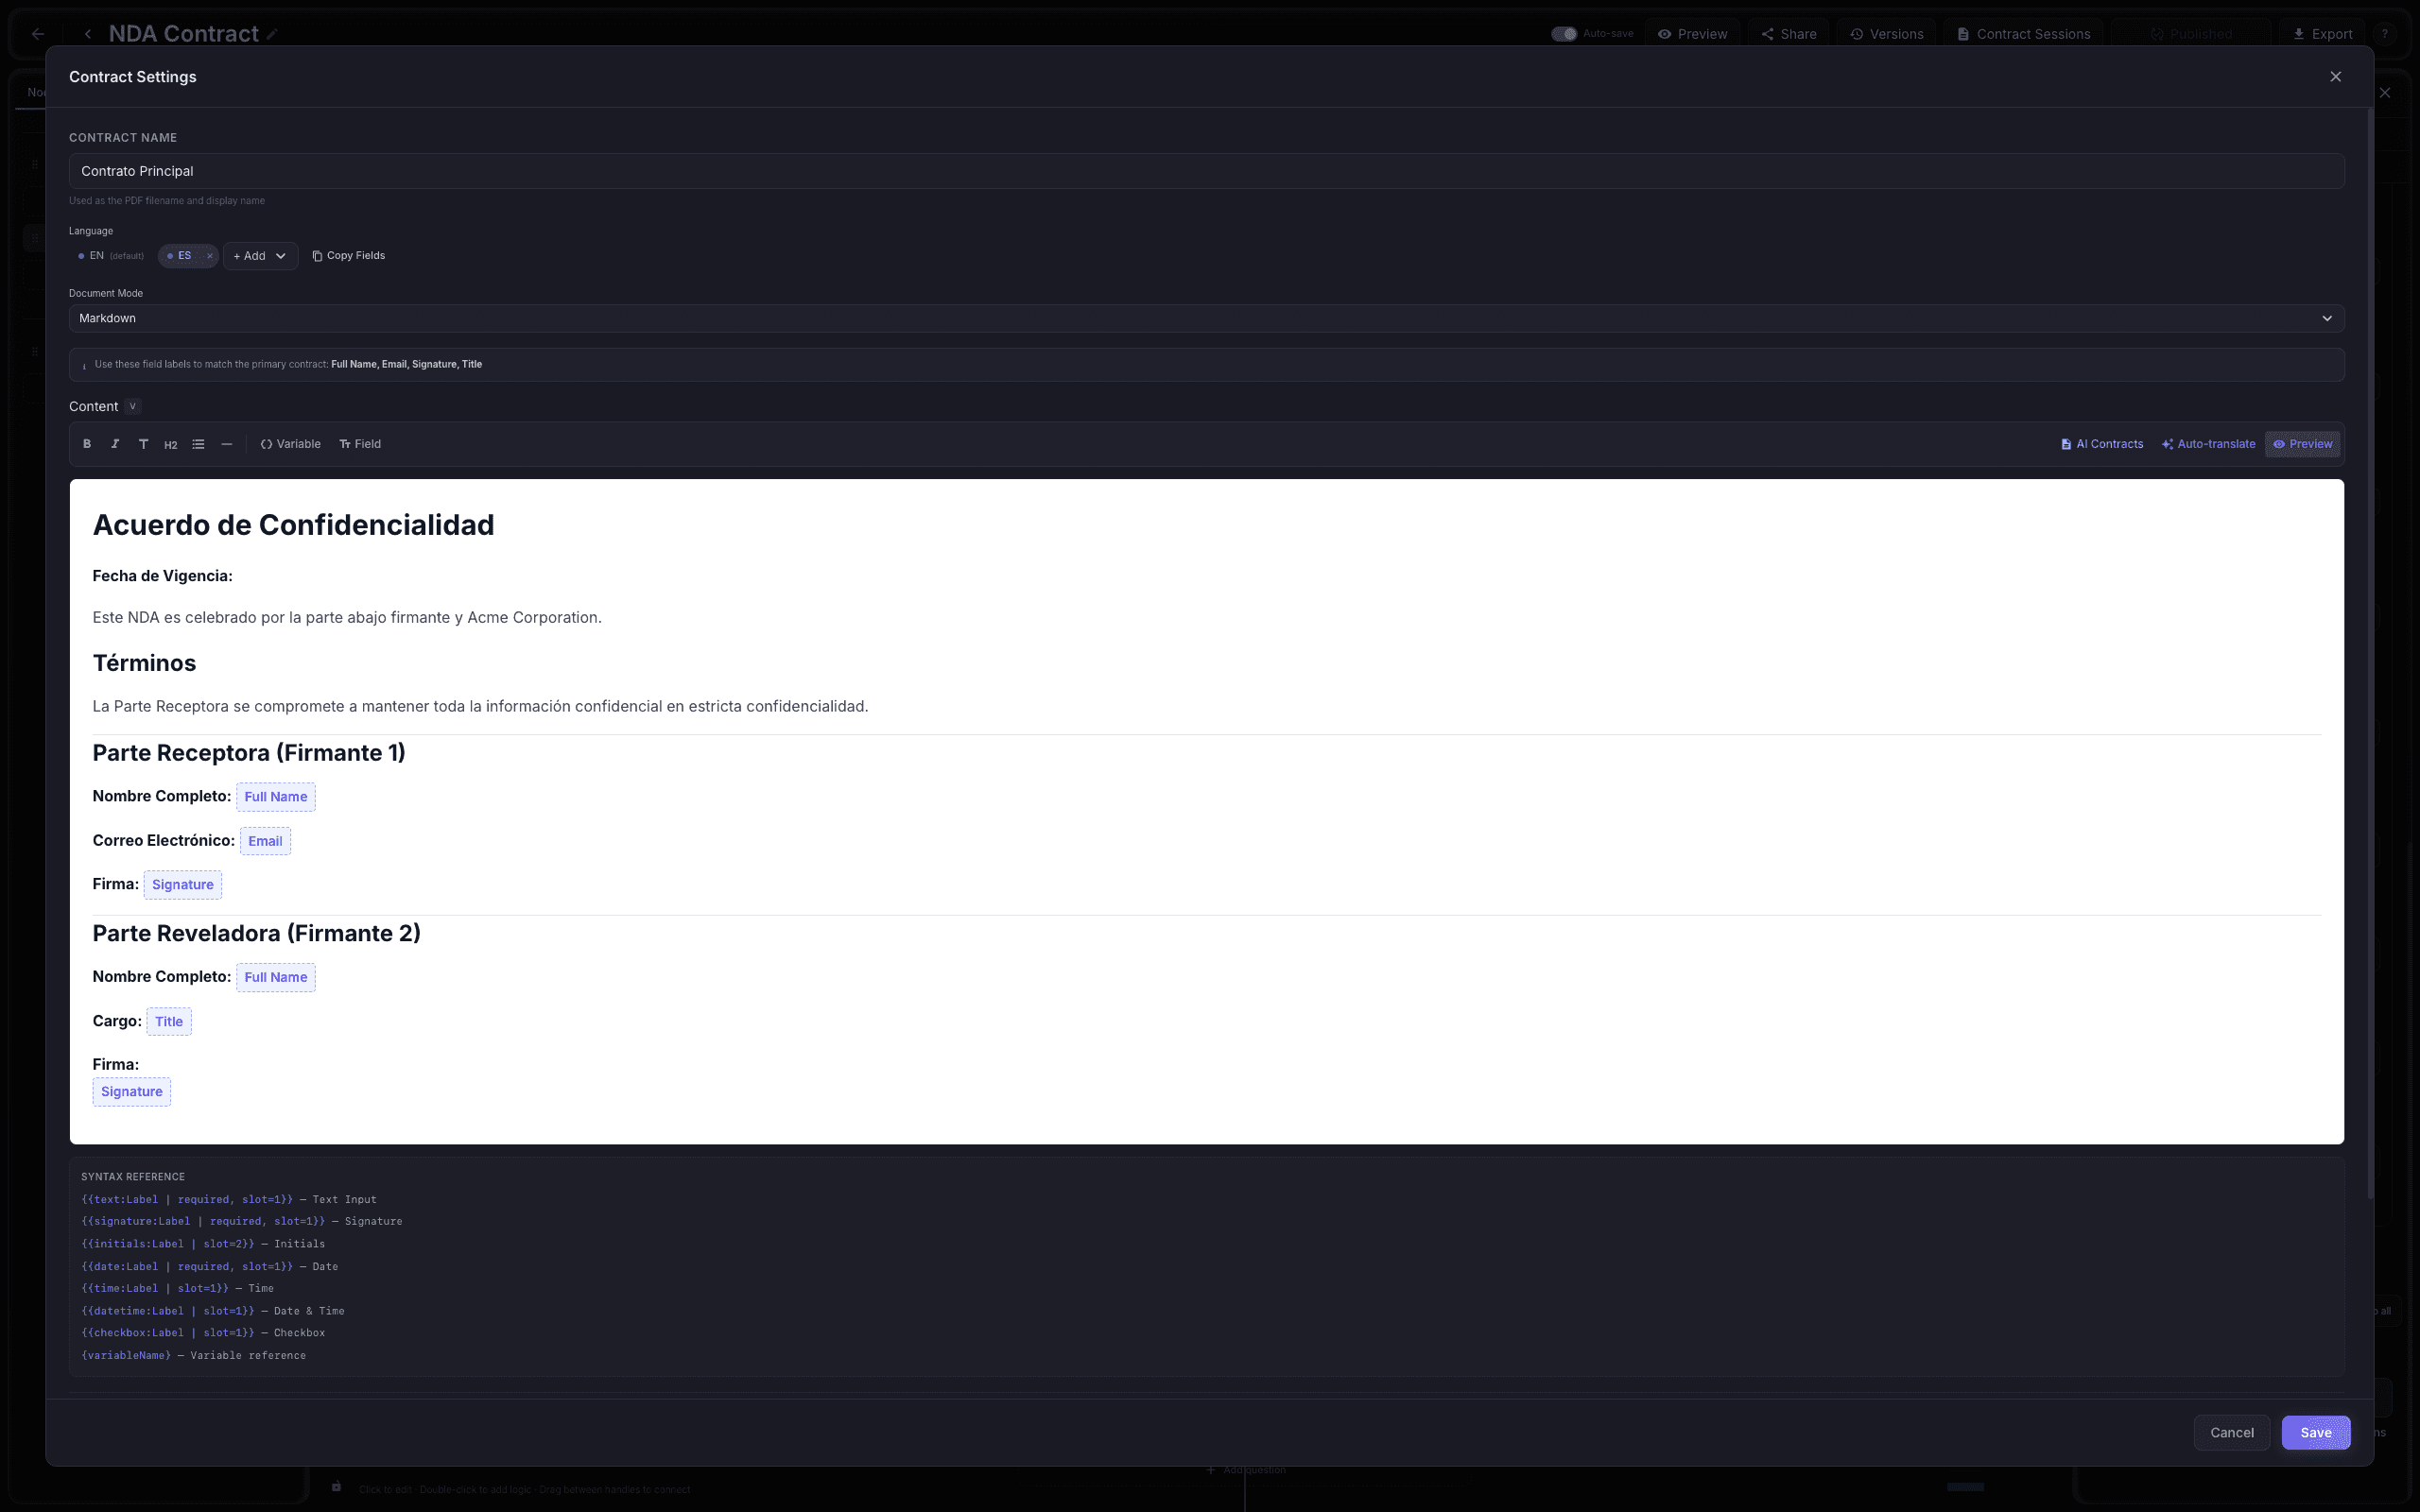Run Auto-translate on content
2420x1512 pixels.
coord(2208,444)
